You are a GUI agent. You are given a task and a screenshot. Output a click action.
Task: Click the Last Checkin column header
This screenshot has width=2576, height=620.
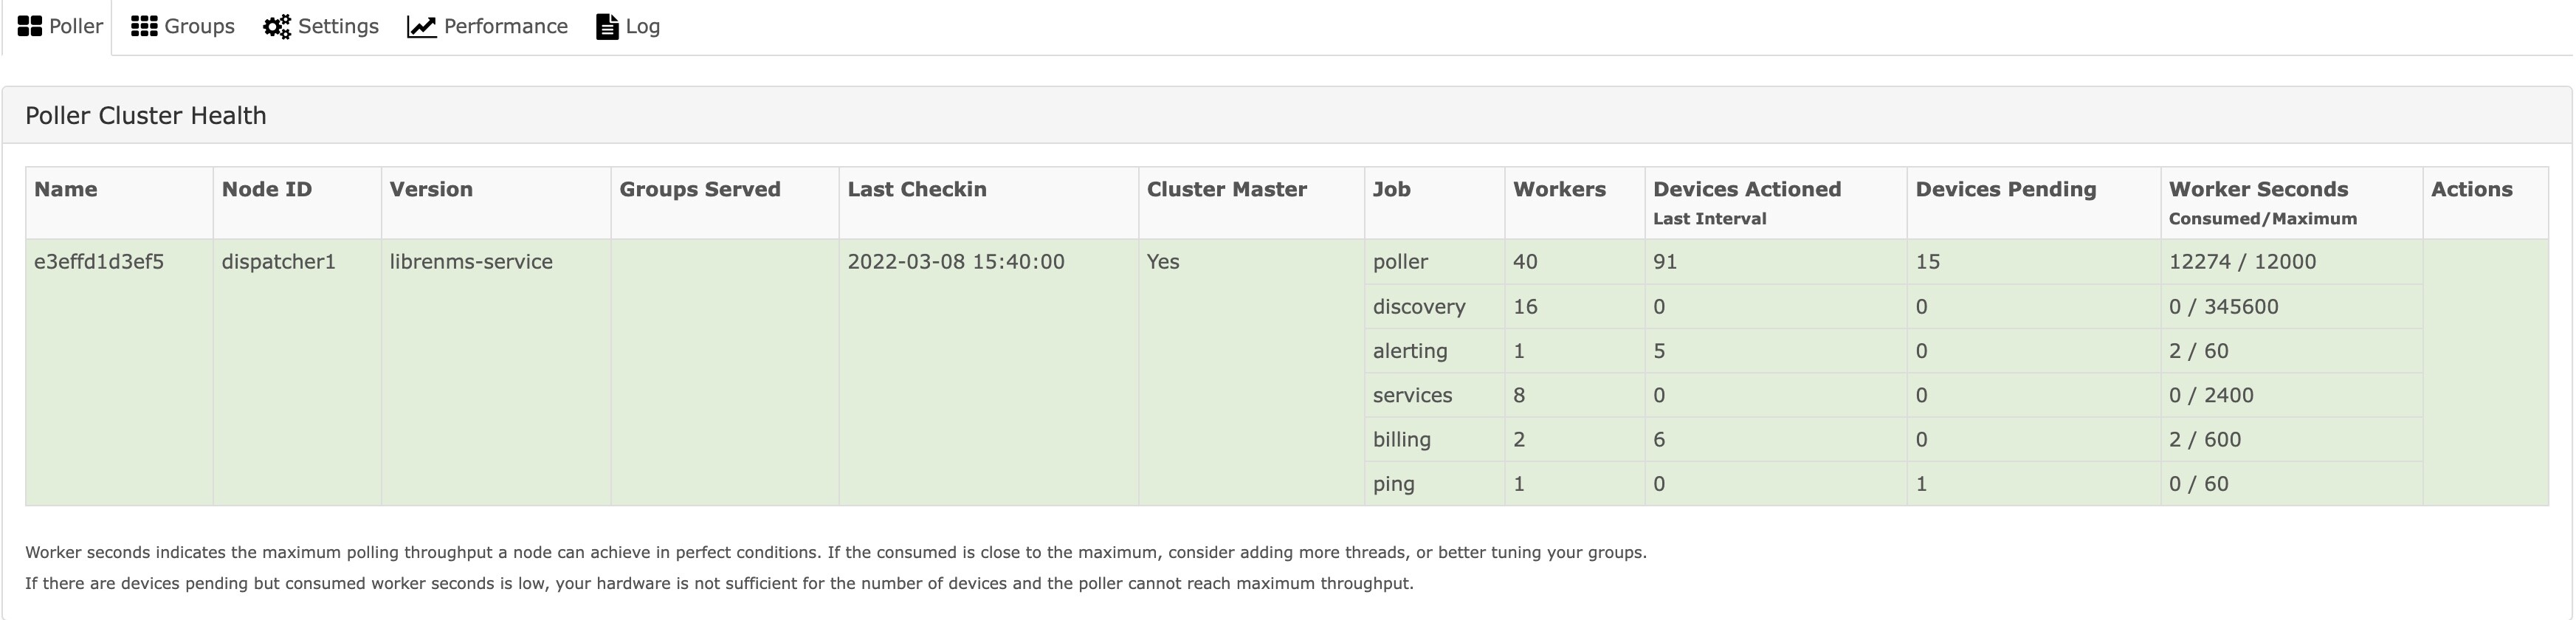[916, 190]
